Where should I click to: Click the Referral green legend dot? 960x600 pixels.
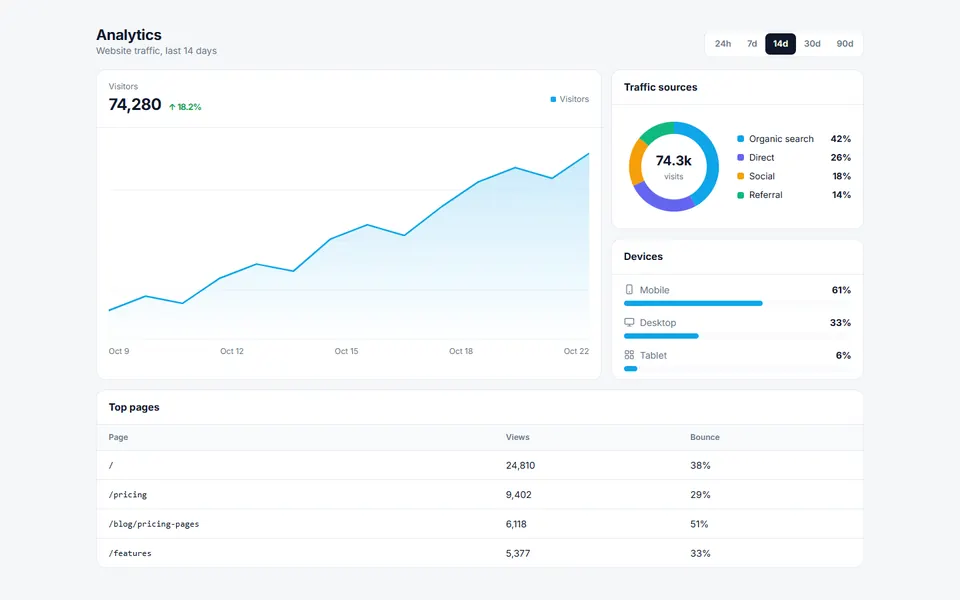click(x=740, y=195)
